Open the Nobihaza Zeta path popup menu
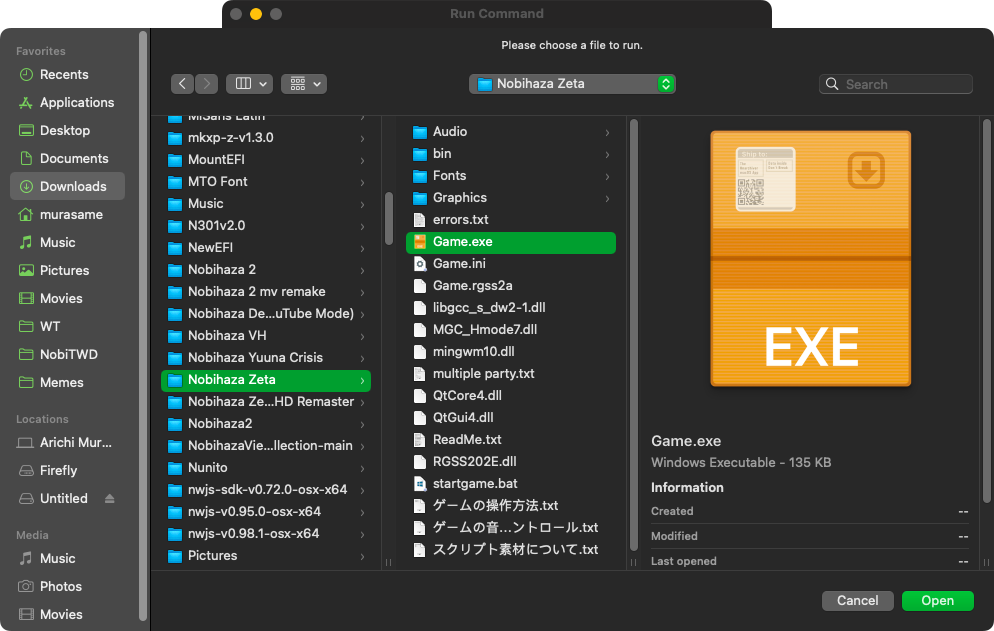 tap(572, 84)
